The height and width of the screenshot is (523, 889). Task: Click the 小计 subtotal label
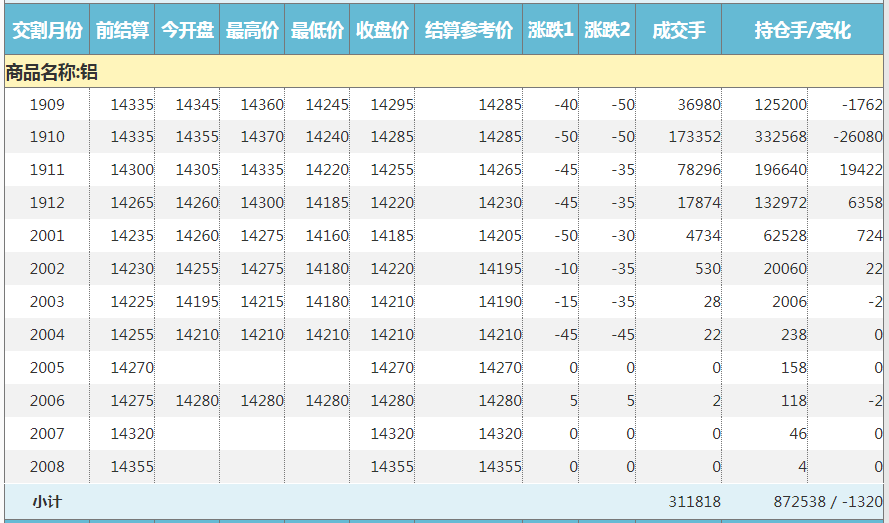47,502
